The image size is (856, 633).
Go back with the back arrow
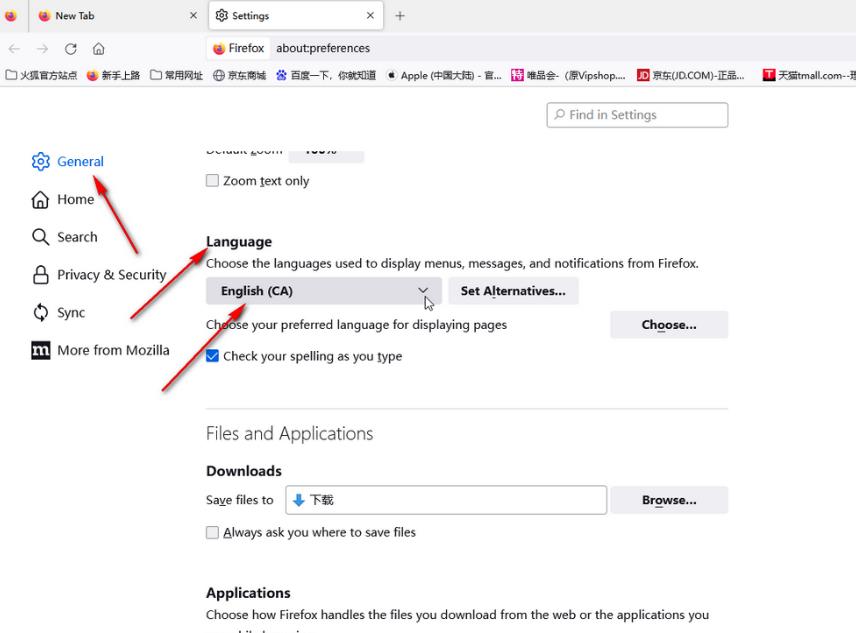[x=14, y=49]
